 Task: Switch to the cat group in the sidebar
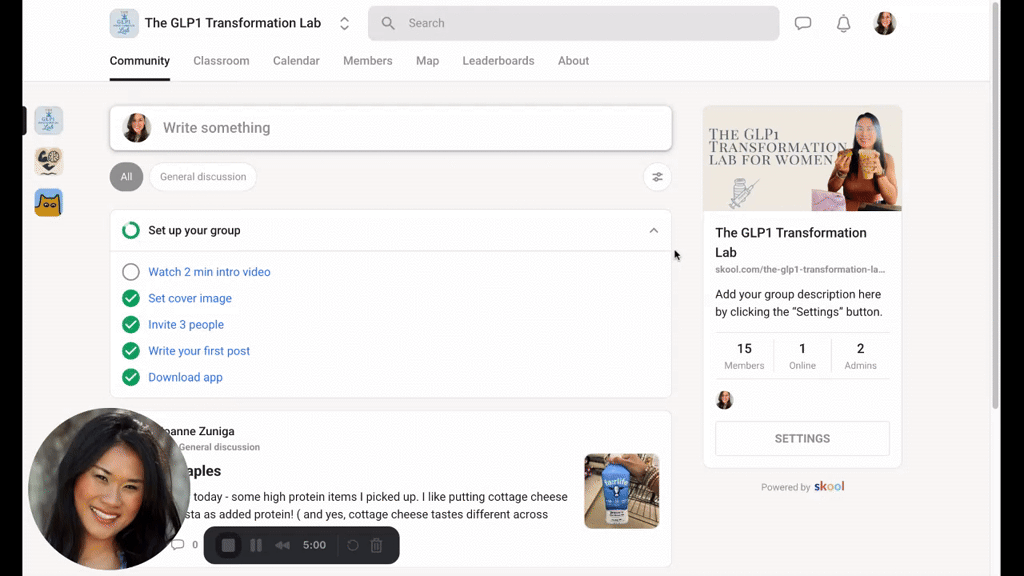click(48, 203)
